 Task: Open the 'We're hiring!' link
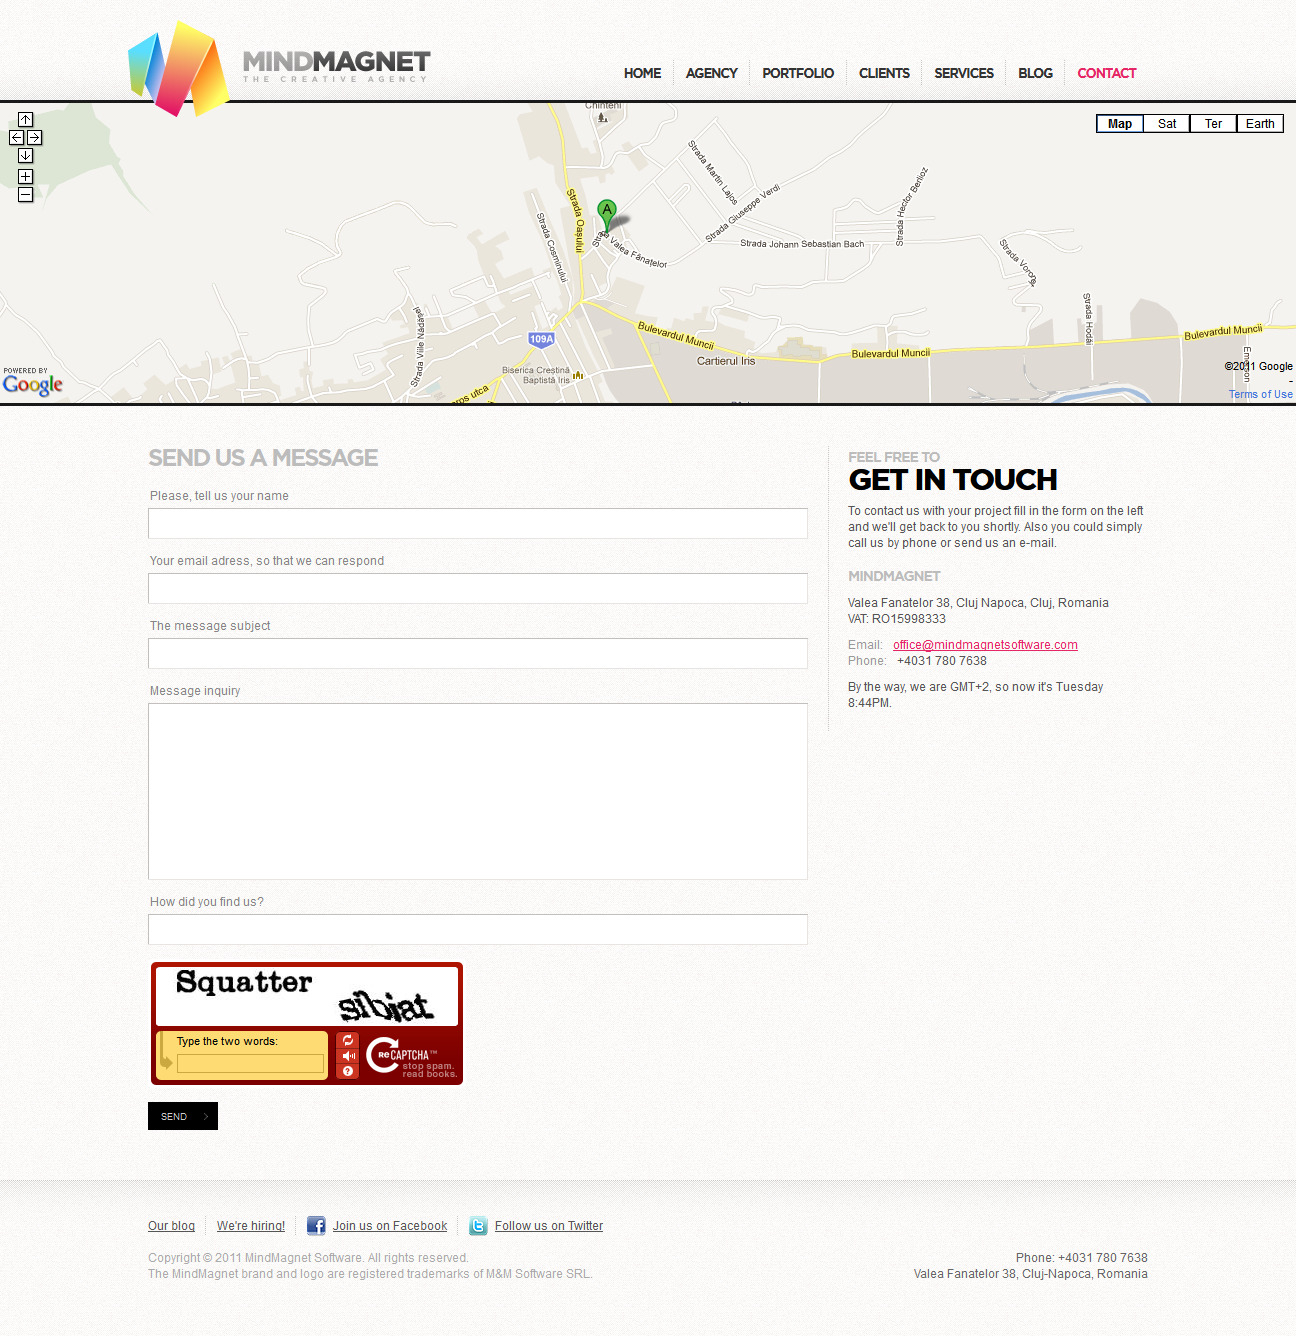pyautogui.click(x=251, y=1226)
